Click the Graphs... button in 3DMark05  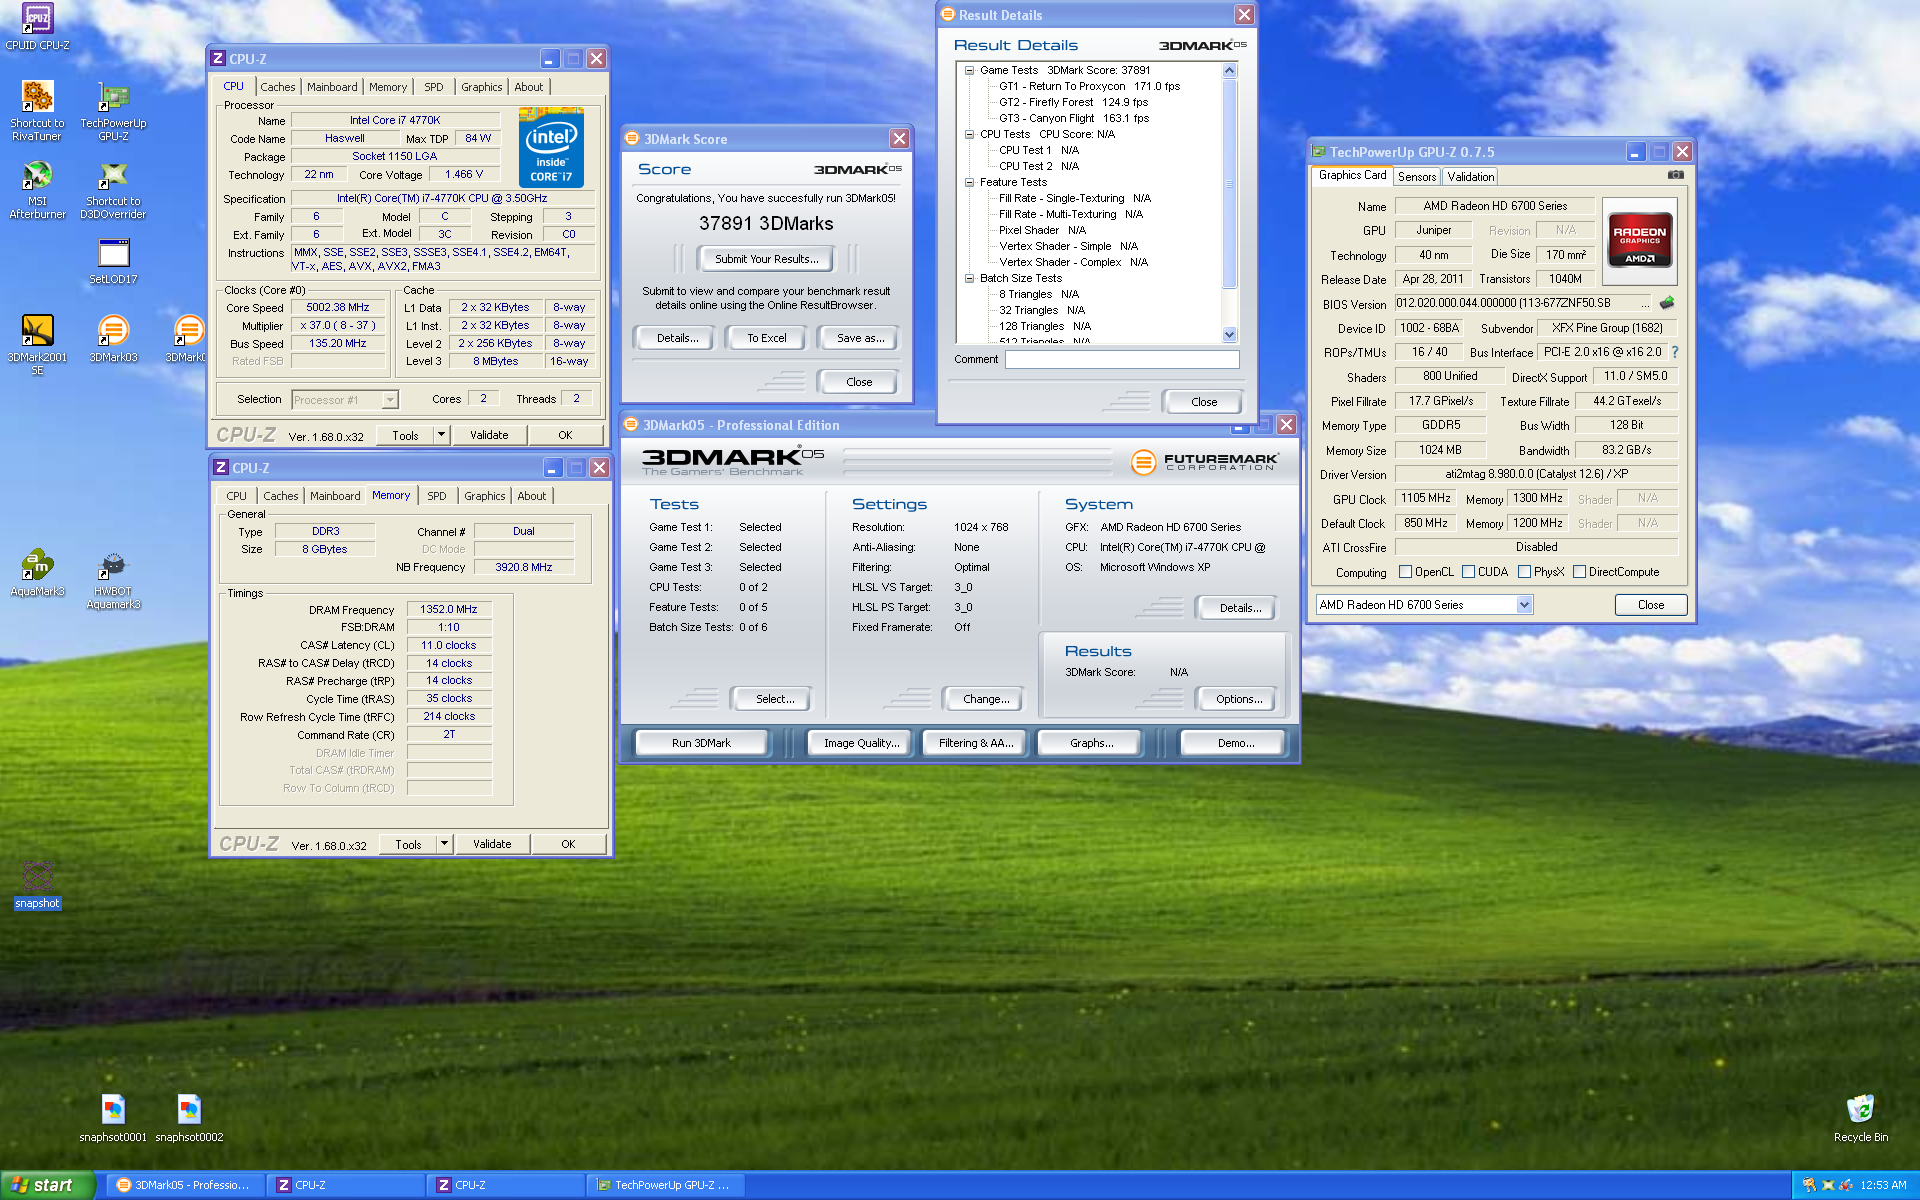[1091, 743]
